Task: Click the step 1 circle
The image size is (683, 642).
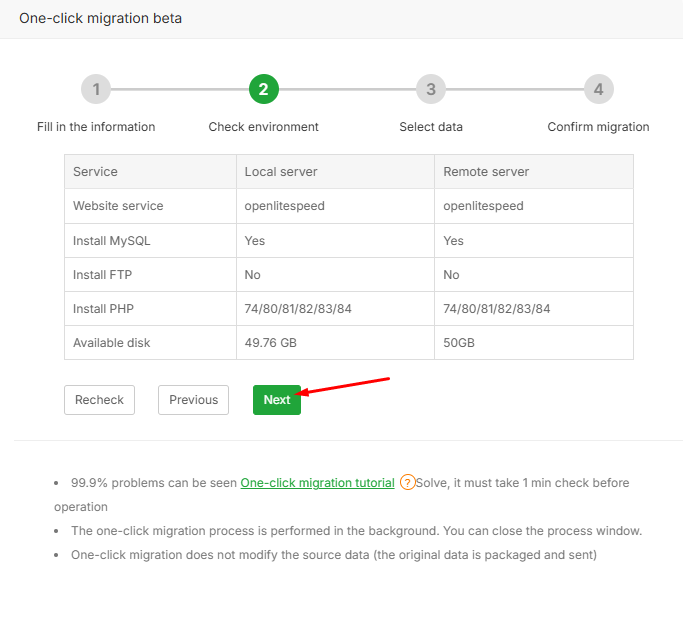Action: [x=96, y=89]
